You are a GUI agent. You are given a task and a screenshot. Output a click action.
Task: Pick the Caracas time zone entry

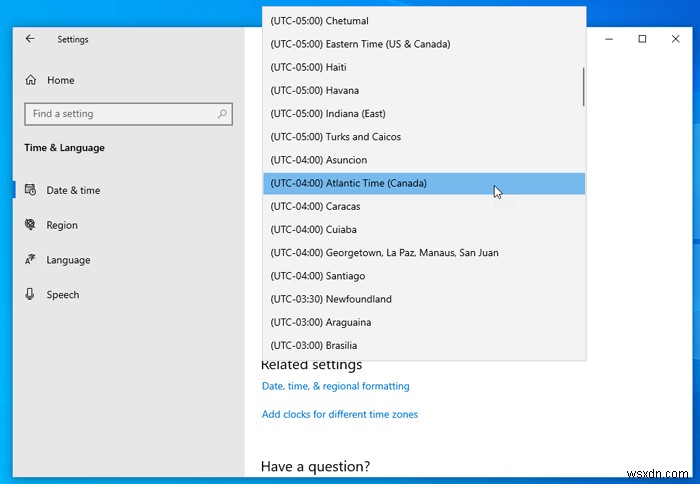(315, 206)
